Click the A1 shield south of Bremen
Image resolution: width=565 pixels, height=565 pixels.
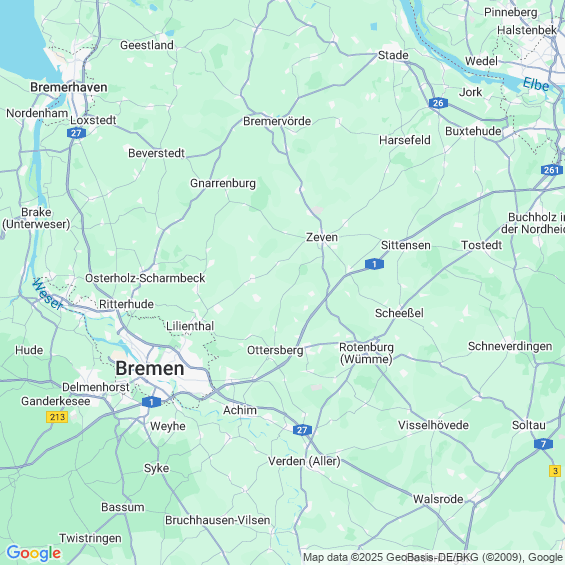(x=151, y=402)
